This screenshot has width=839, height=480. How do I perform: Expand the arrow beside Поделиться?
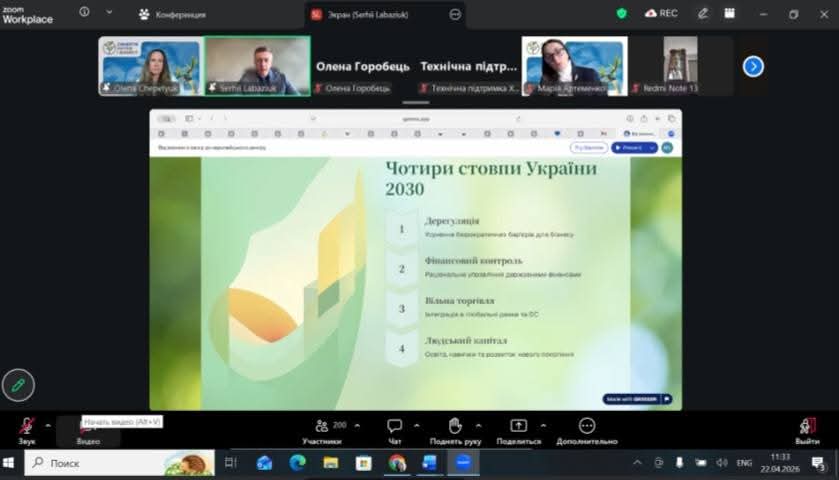[x=547, y=425]
